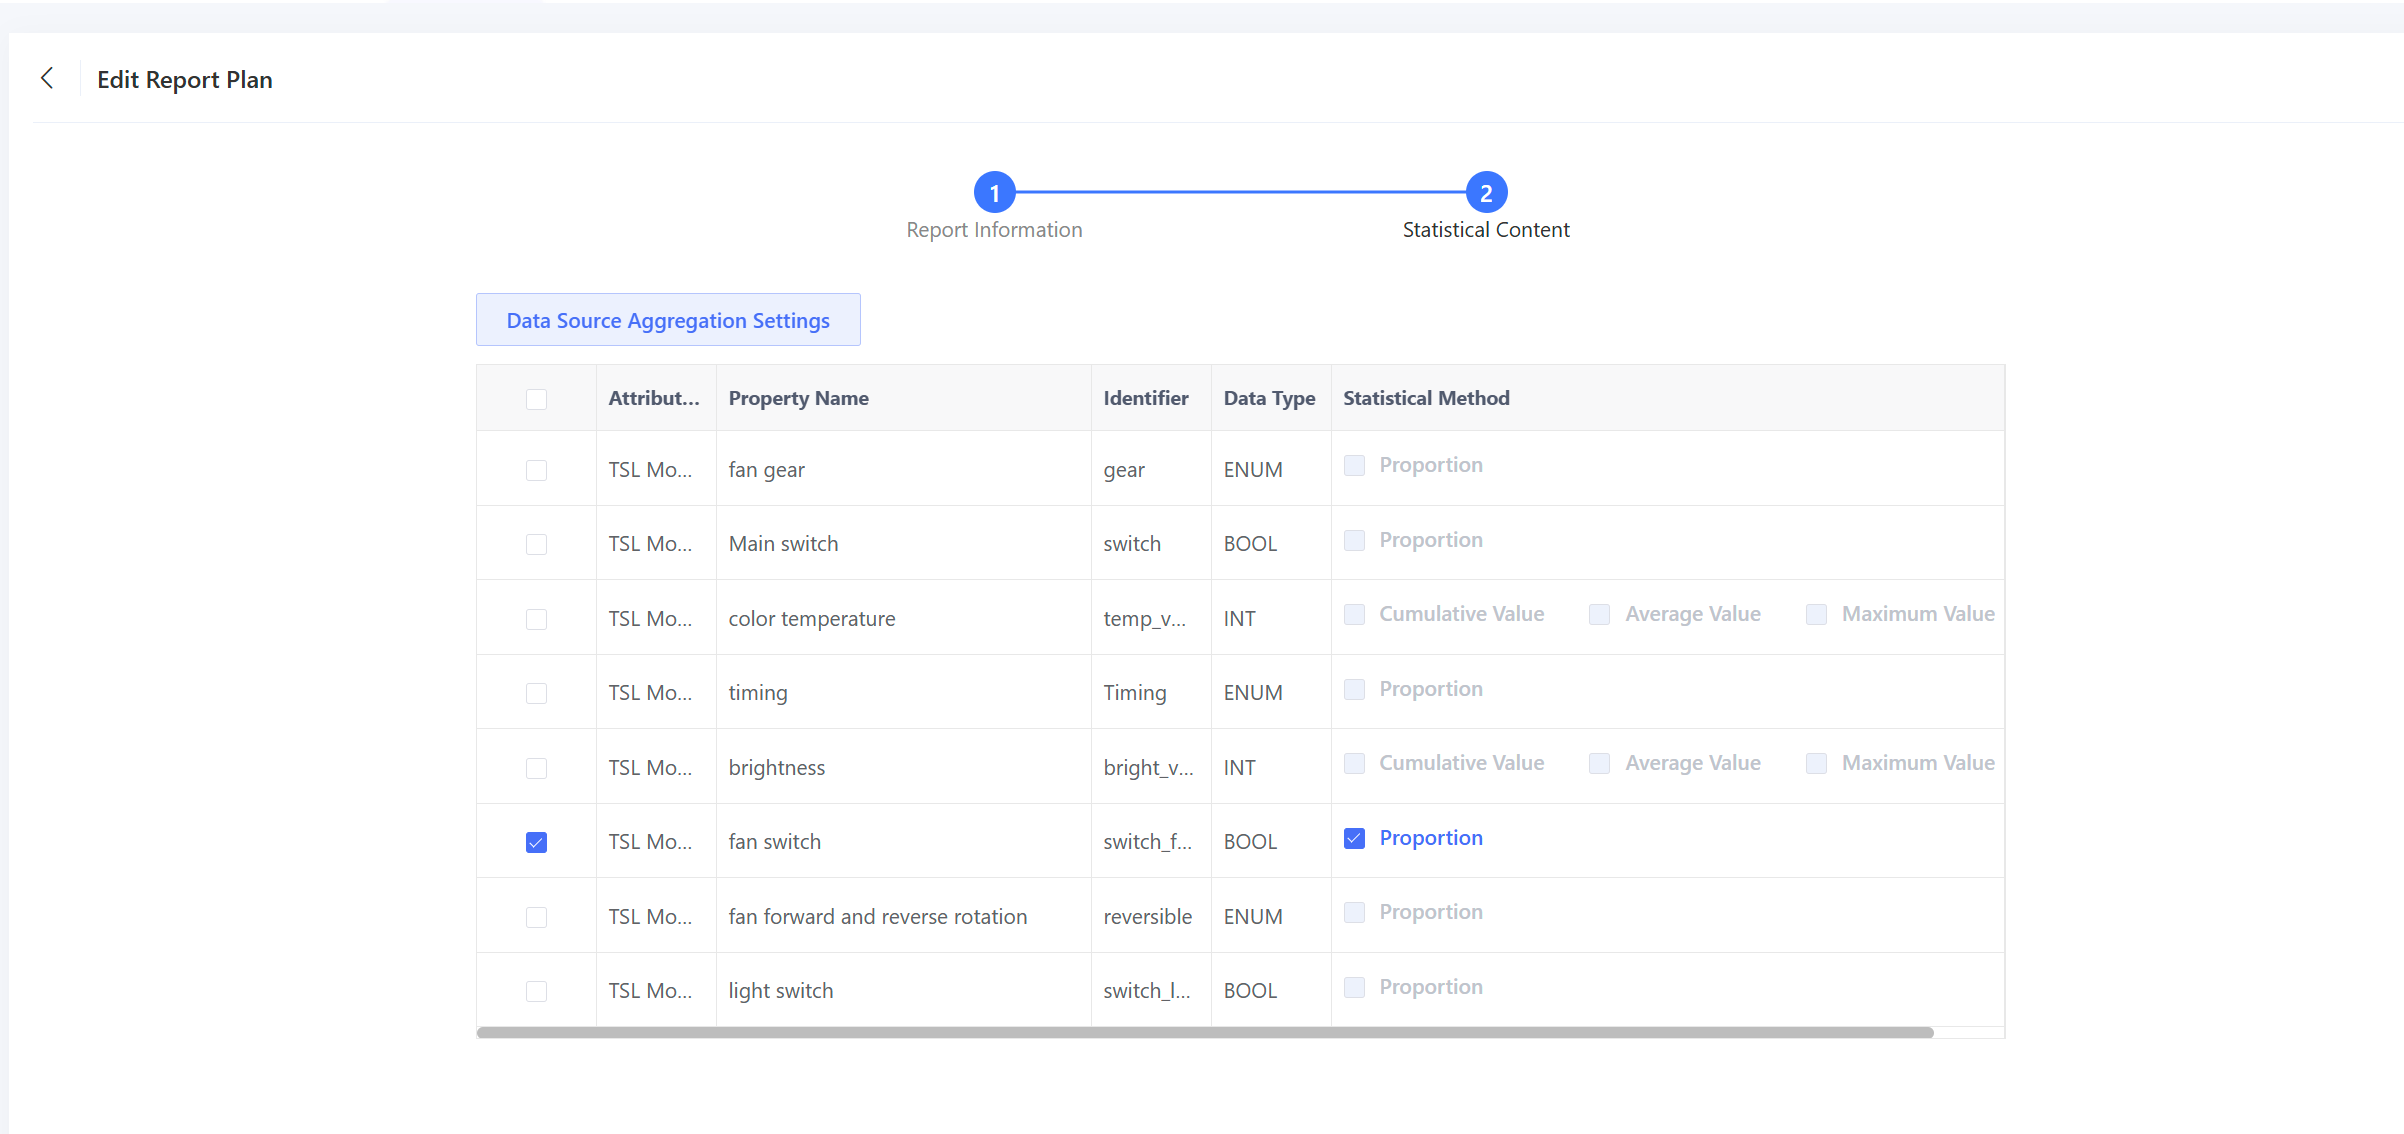Viewport: 2404px width, 1134px height.
Task: Toggle the select-all header checkbox
Action: coord(536,399)
